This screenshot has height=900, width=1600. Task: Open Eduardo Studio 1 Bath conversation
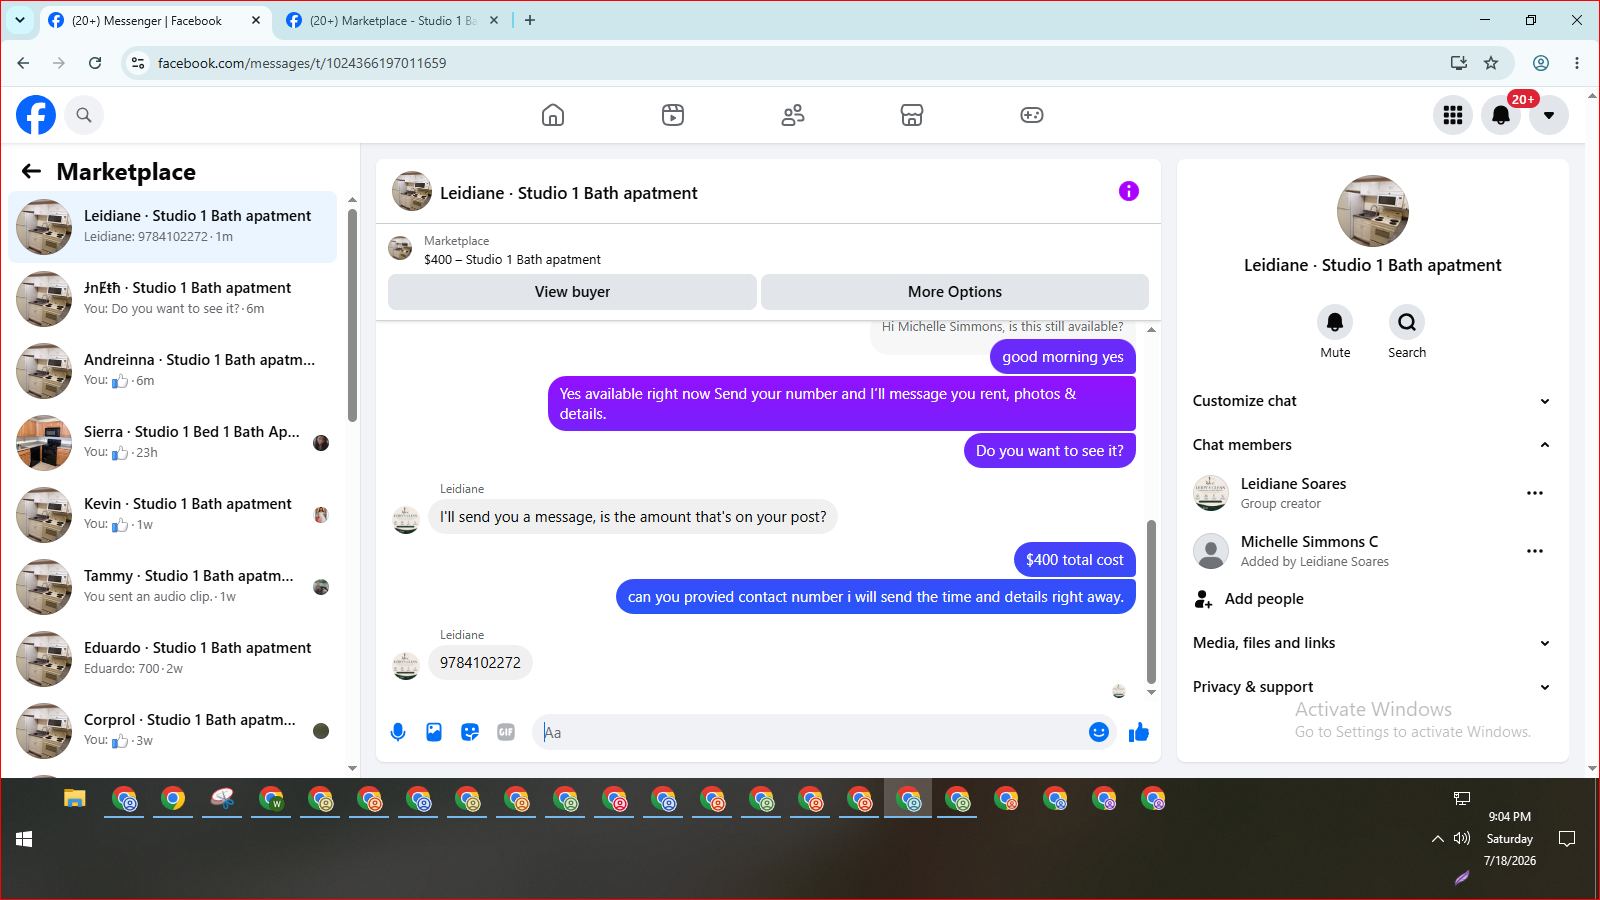(173, 659)
